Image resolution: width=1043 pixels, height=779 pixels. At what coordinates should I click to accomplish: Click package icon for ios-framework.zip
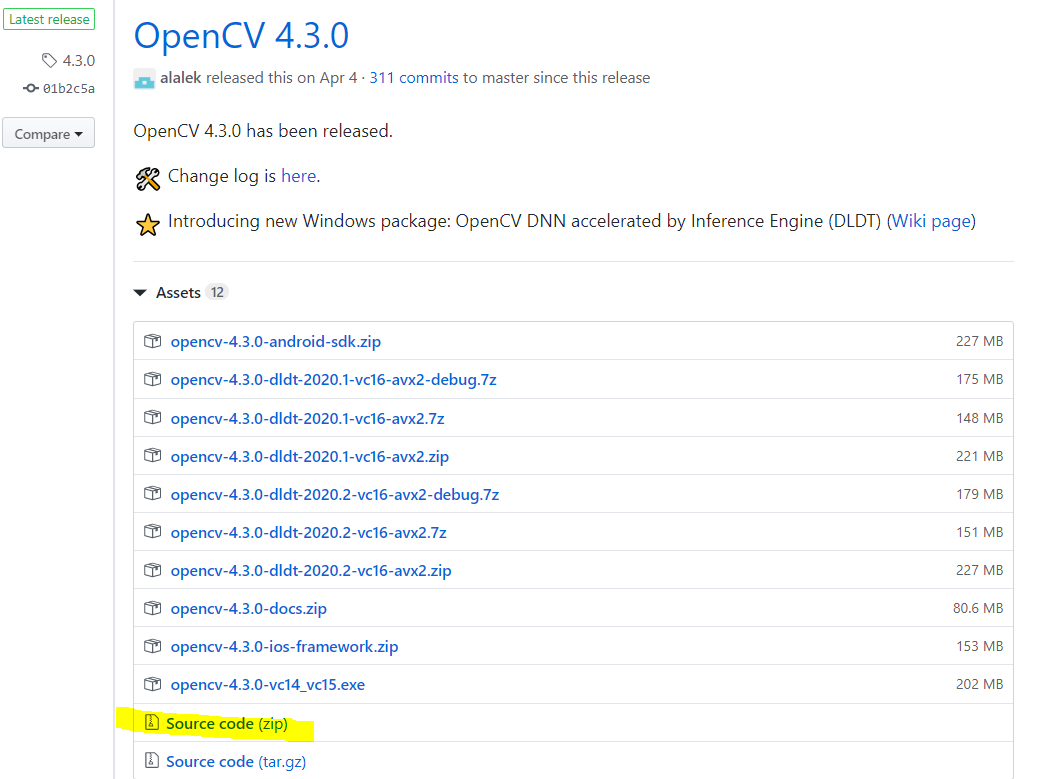(152, 646)
